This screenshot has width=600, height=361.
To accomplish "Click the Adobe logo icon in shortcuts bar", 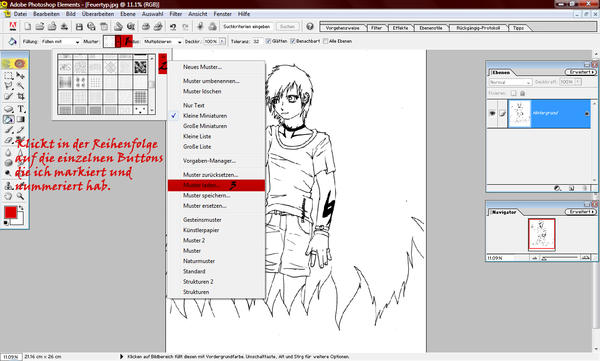I will [13, 26].
